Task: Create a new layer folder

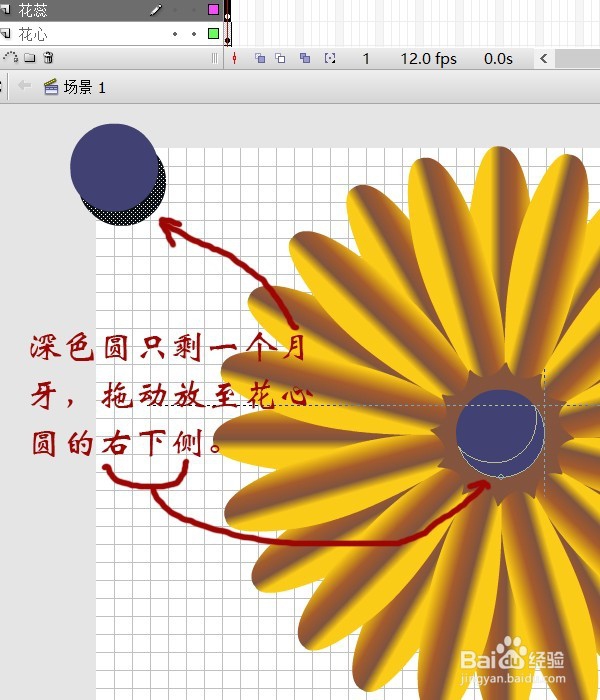Action: point(30,58)
